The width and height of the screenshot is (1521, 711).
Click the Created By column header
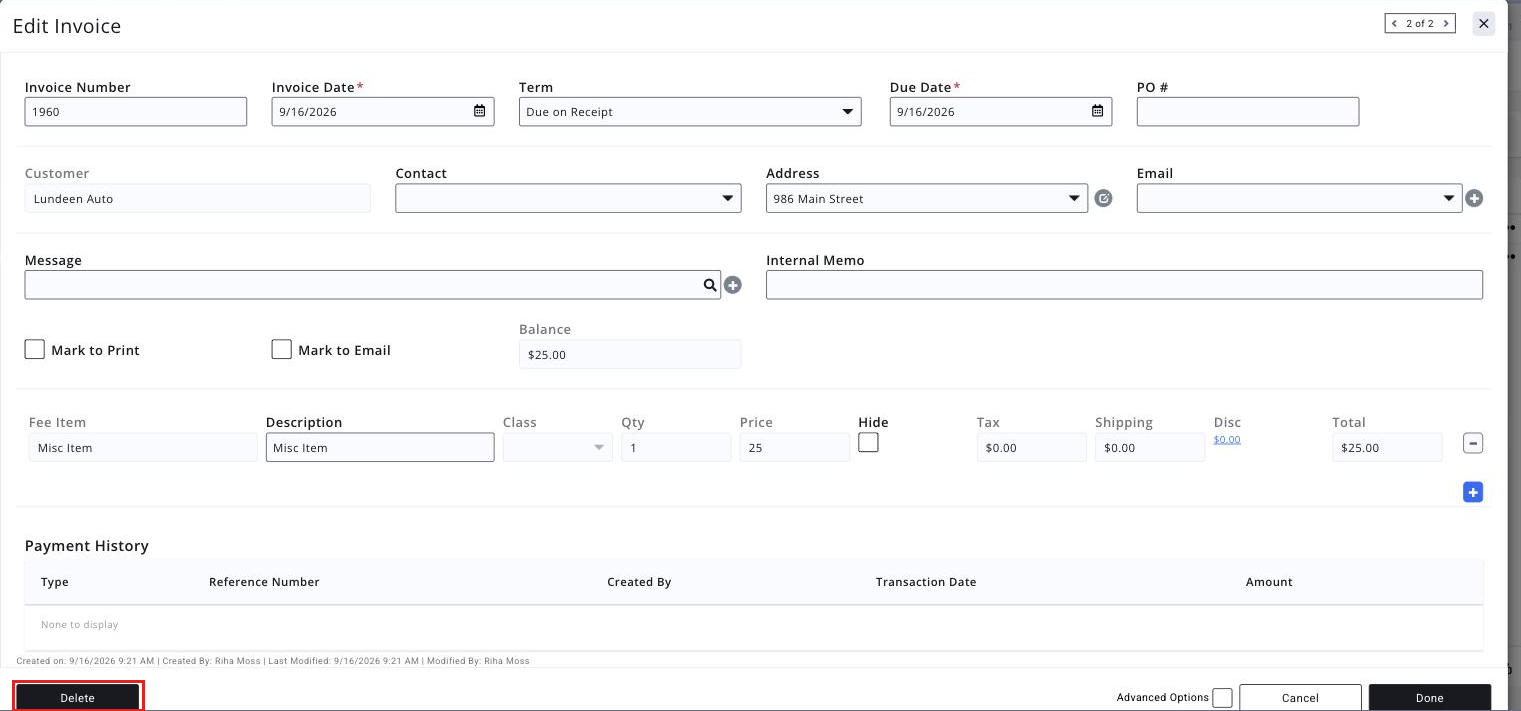pos(639,582)
